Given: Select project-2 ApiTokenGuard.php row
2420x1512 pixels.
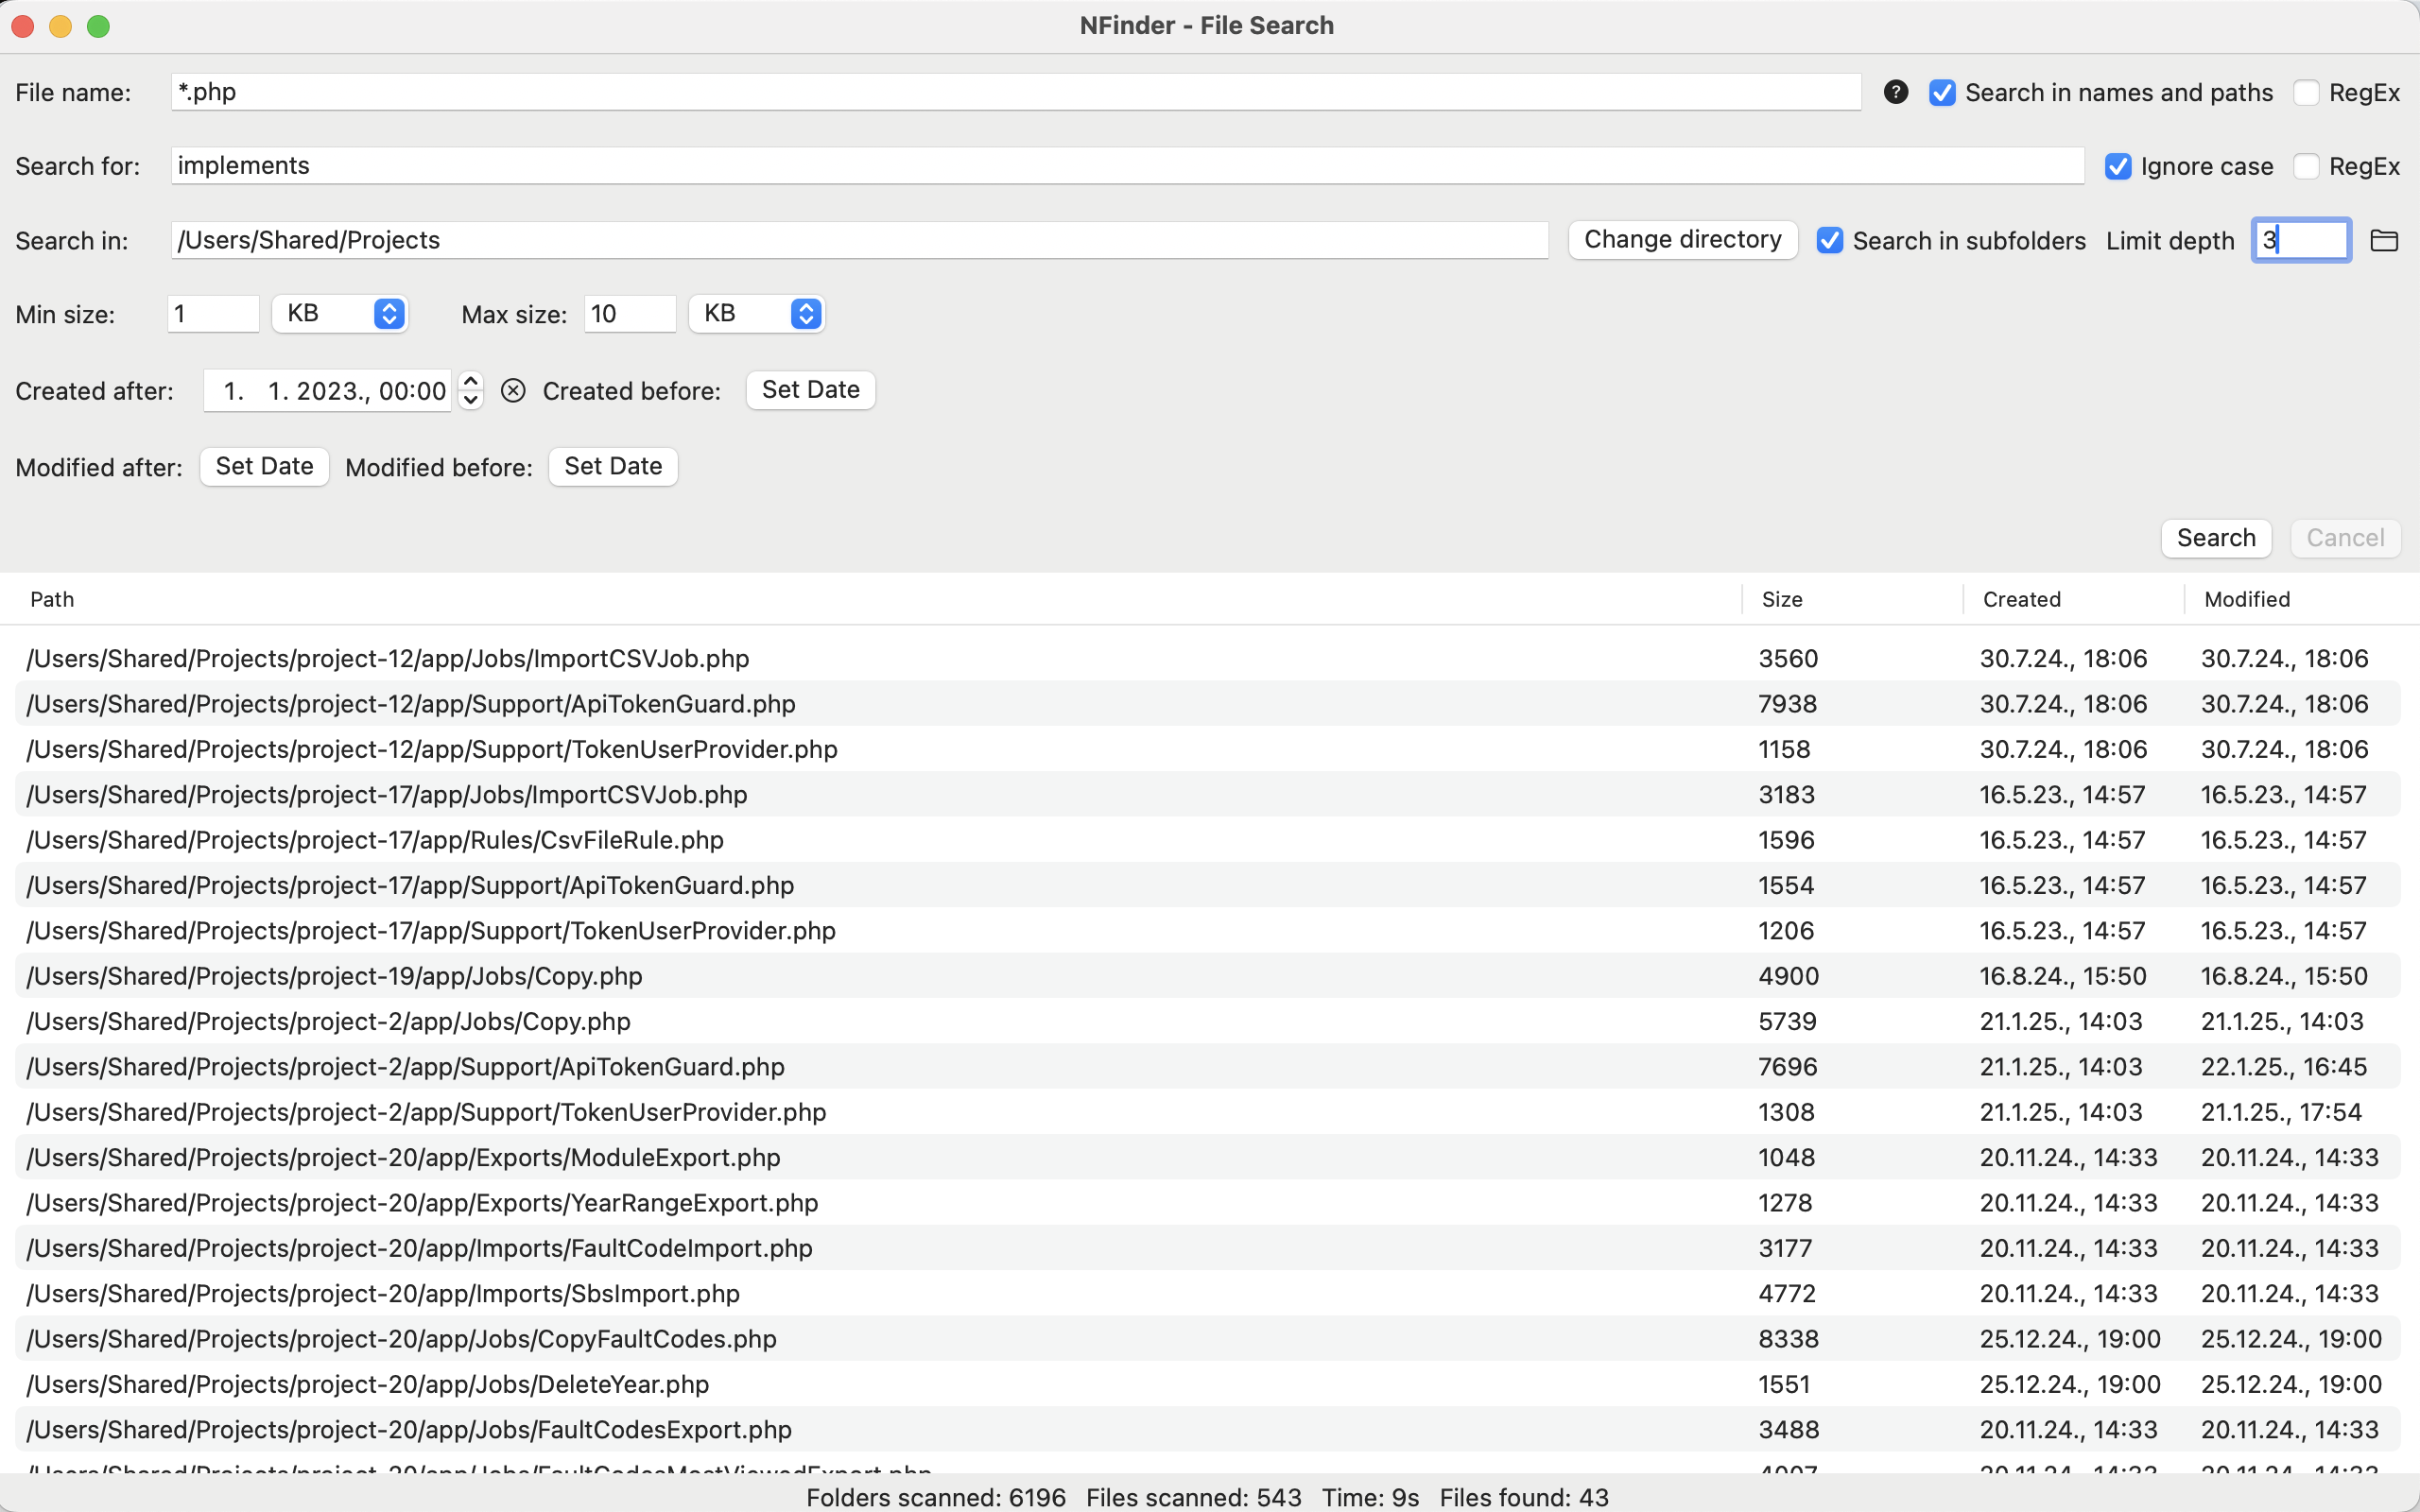Looking at the screenshot, I should pyautogui.click(x=1208, y=1066).
